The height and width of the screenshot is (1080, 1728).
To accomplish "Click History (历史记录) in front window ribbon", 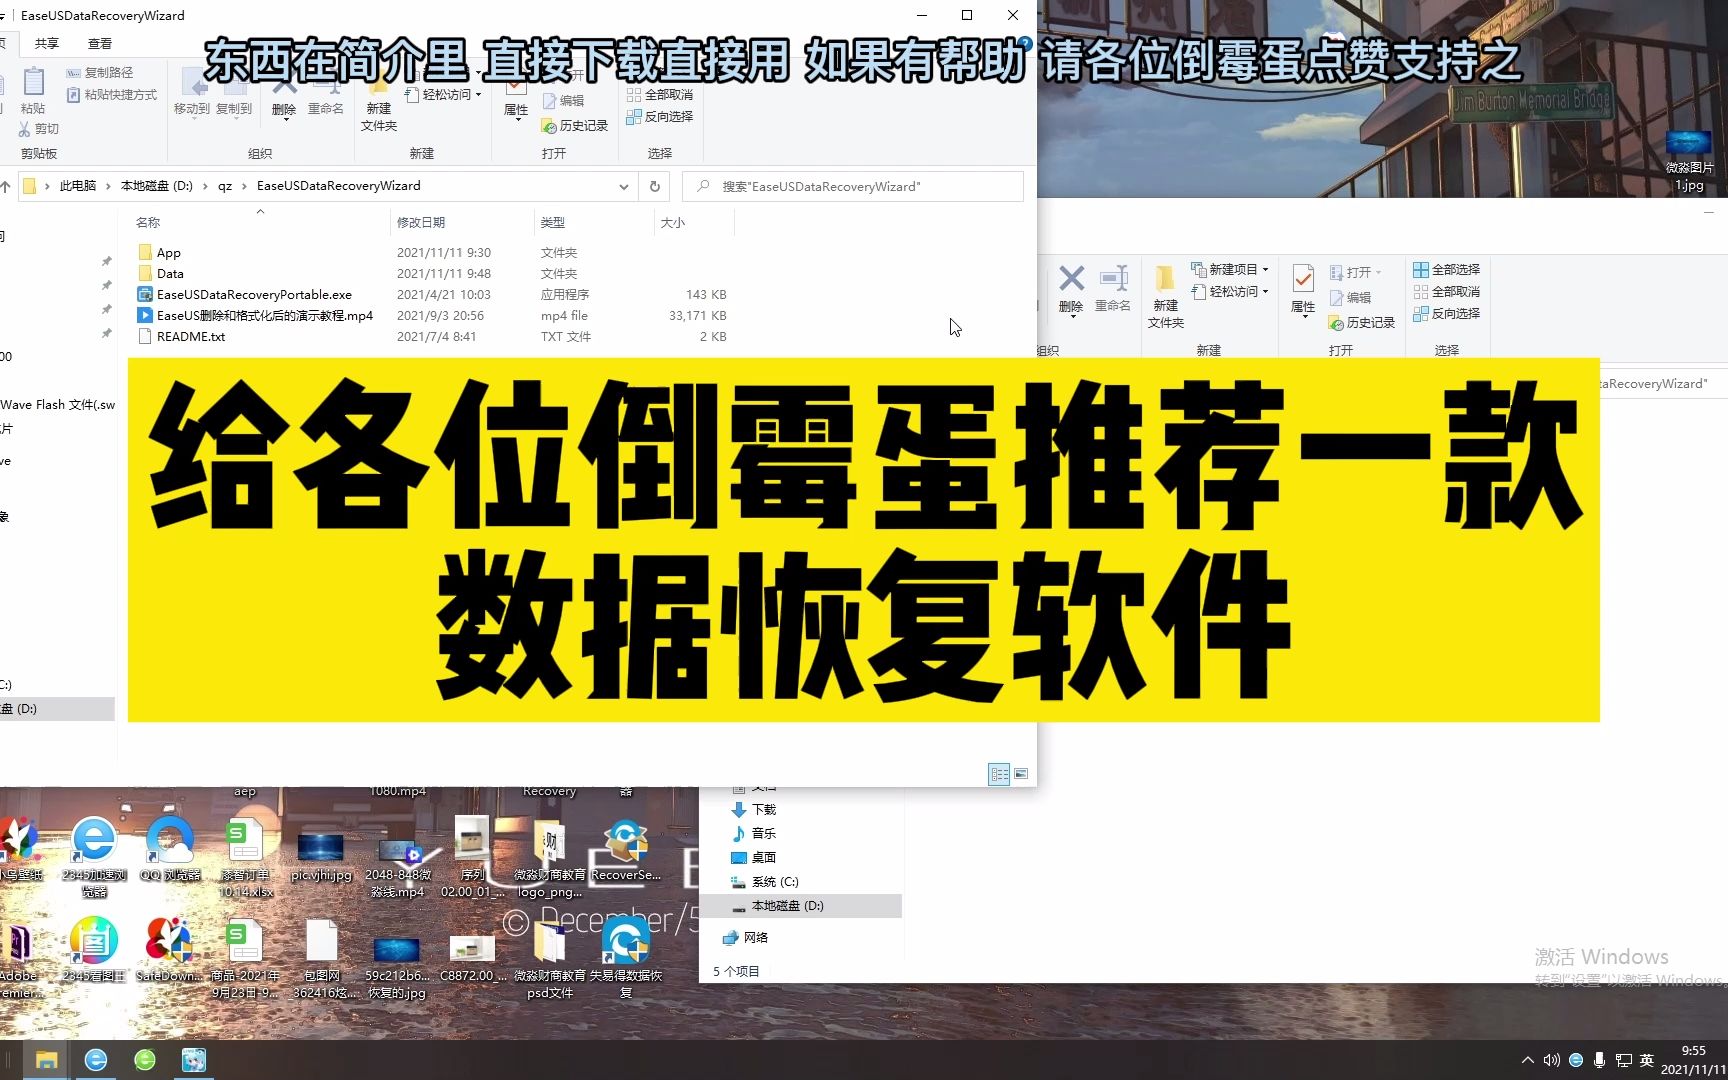I will pyautogui.click(x=575, y=126).
